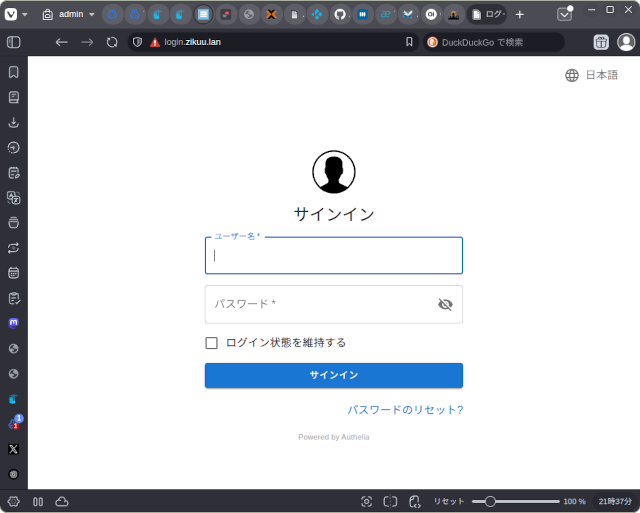Click the capture page camera icon
640x513 pixels.
tap(367, 501)
